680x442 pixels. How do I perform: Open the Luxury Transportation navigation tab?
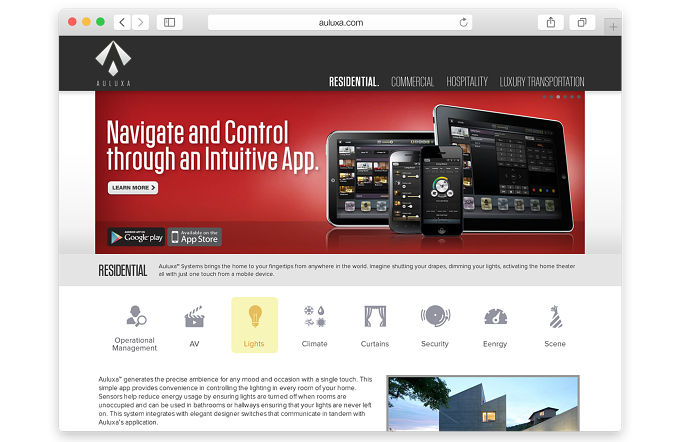(x=542, y=82)
